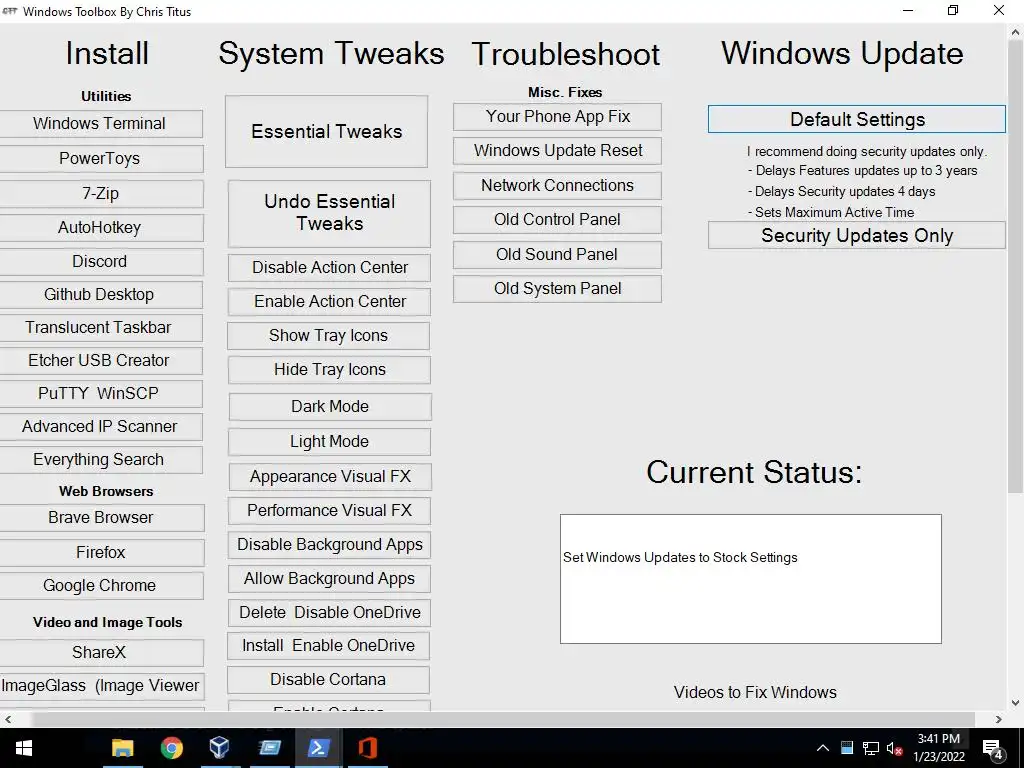Install Windows Terminal

point(99,123)
